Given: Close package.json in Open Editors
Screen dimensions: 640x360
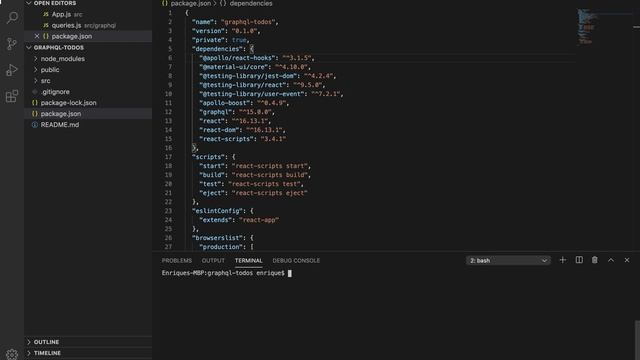Looking at the screenshot, I should [37, 36].
